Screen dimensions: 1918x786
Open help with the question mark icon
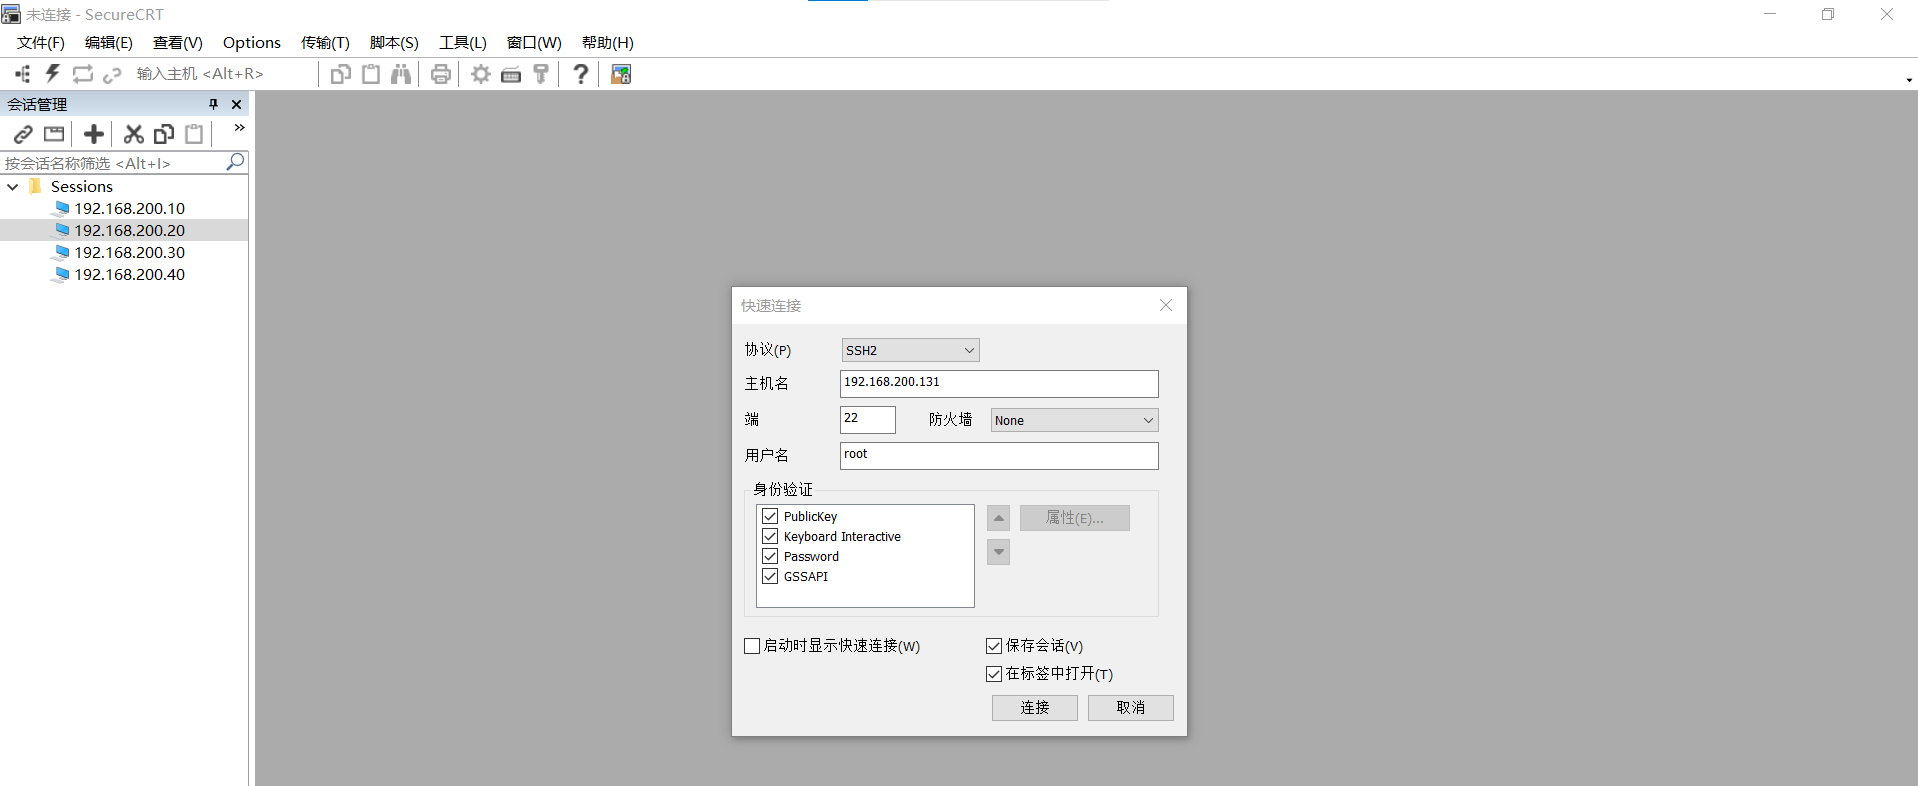pyautogui.click(x=580, y=74)
